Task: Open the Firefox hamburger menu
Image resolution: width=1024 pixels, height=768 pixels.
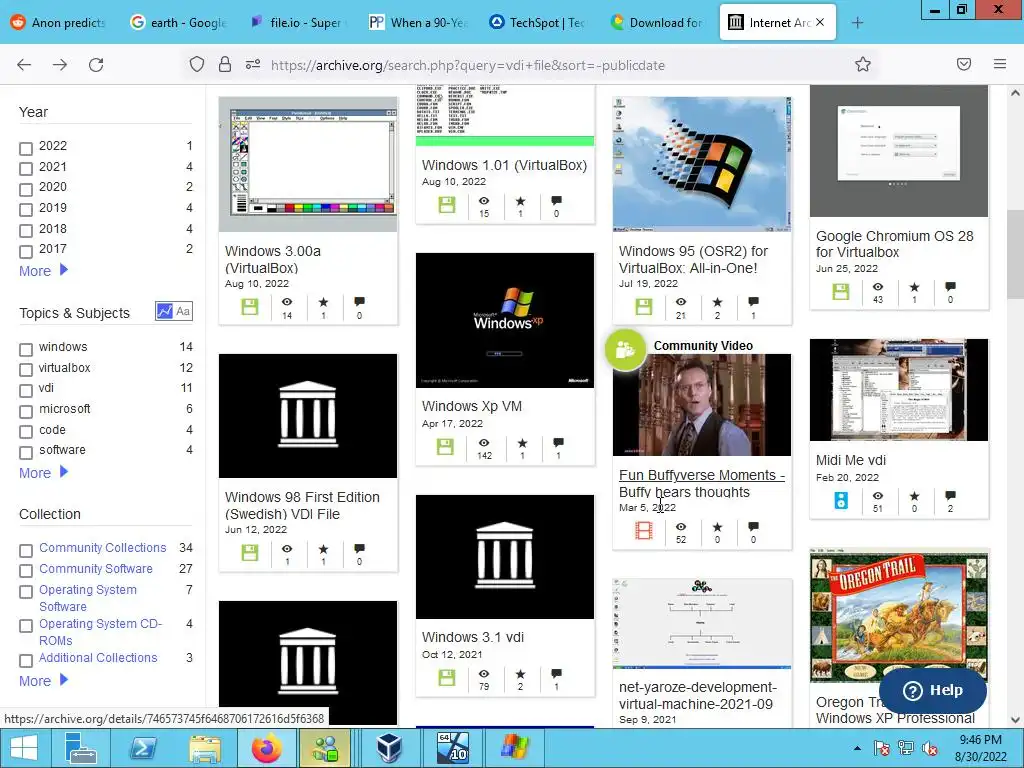Action: pyautogui.click(x=1000, y=64)
